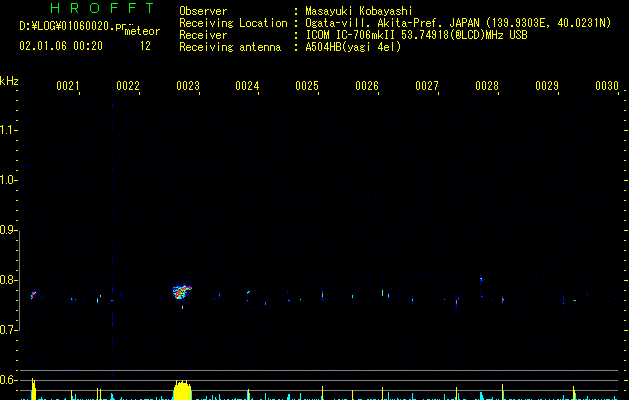Click the 1.1 frequency axis label
Image resolution: width=629 pixels, height=400 pixels.
[7, 130]
